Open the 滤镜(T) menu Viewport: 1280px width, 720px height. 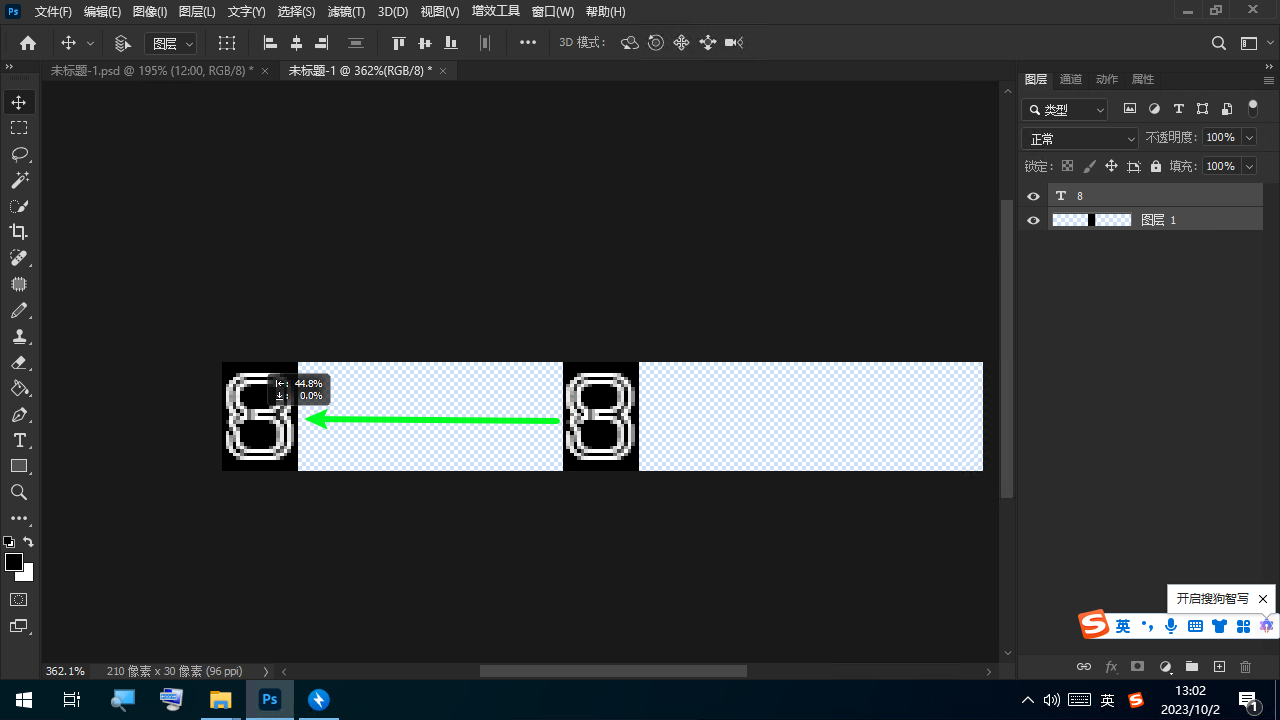[346, 12]
